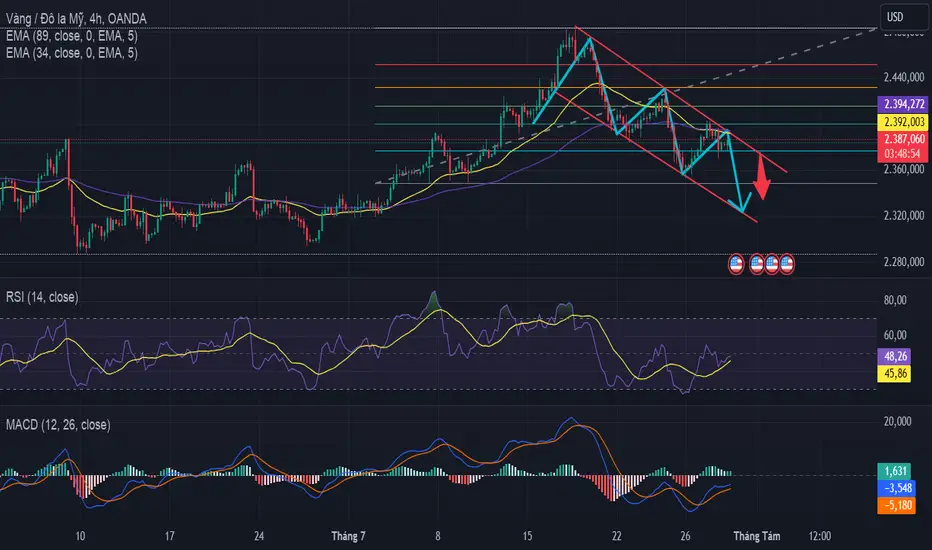Screen dimensions: 932x550
Task: Click the 03:48:54 bar countdown label
Action: (x=902, y=154)
